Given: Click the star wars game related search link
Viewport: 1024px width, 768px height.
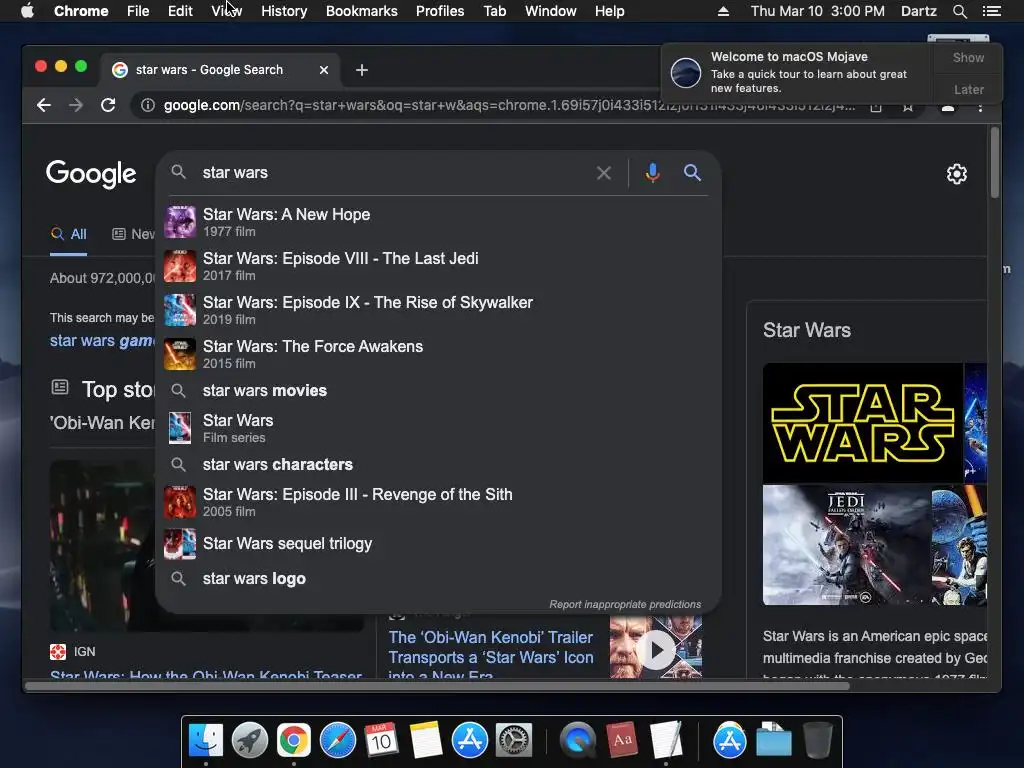Looking at the screenshot, I should click(x=103, y=340).
